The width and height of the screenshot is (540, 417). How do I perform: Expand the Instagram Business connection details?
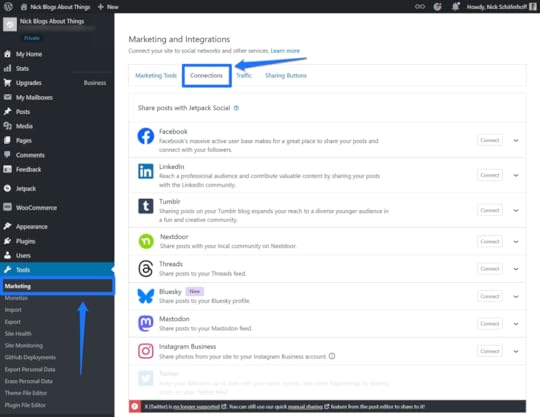tap(516, 352)
